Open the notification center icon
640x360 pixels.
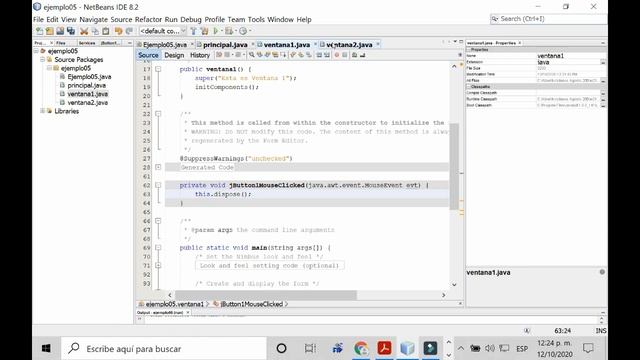point(588,348)
